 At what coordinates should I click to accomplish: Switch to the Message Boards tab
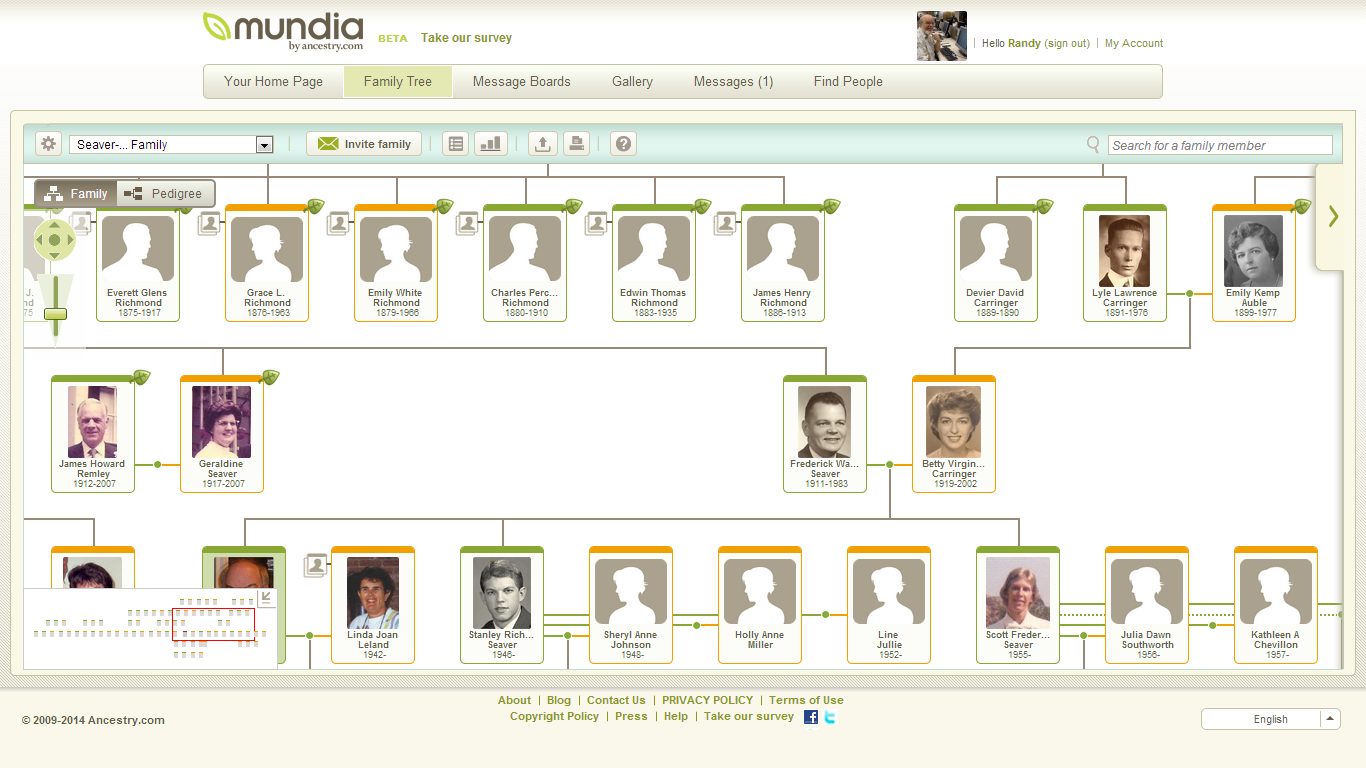[x=522, y=81]
